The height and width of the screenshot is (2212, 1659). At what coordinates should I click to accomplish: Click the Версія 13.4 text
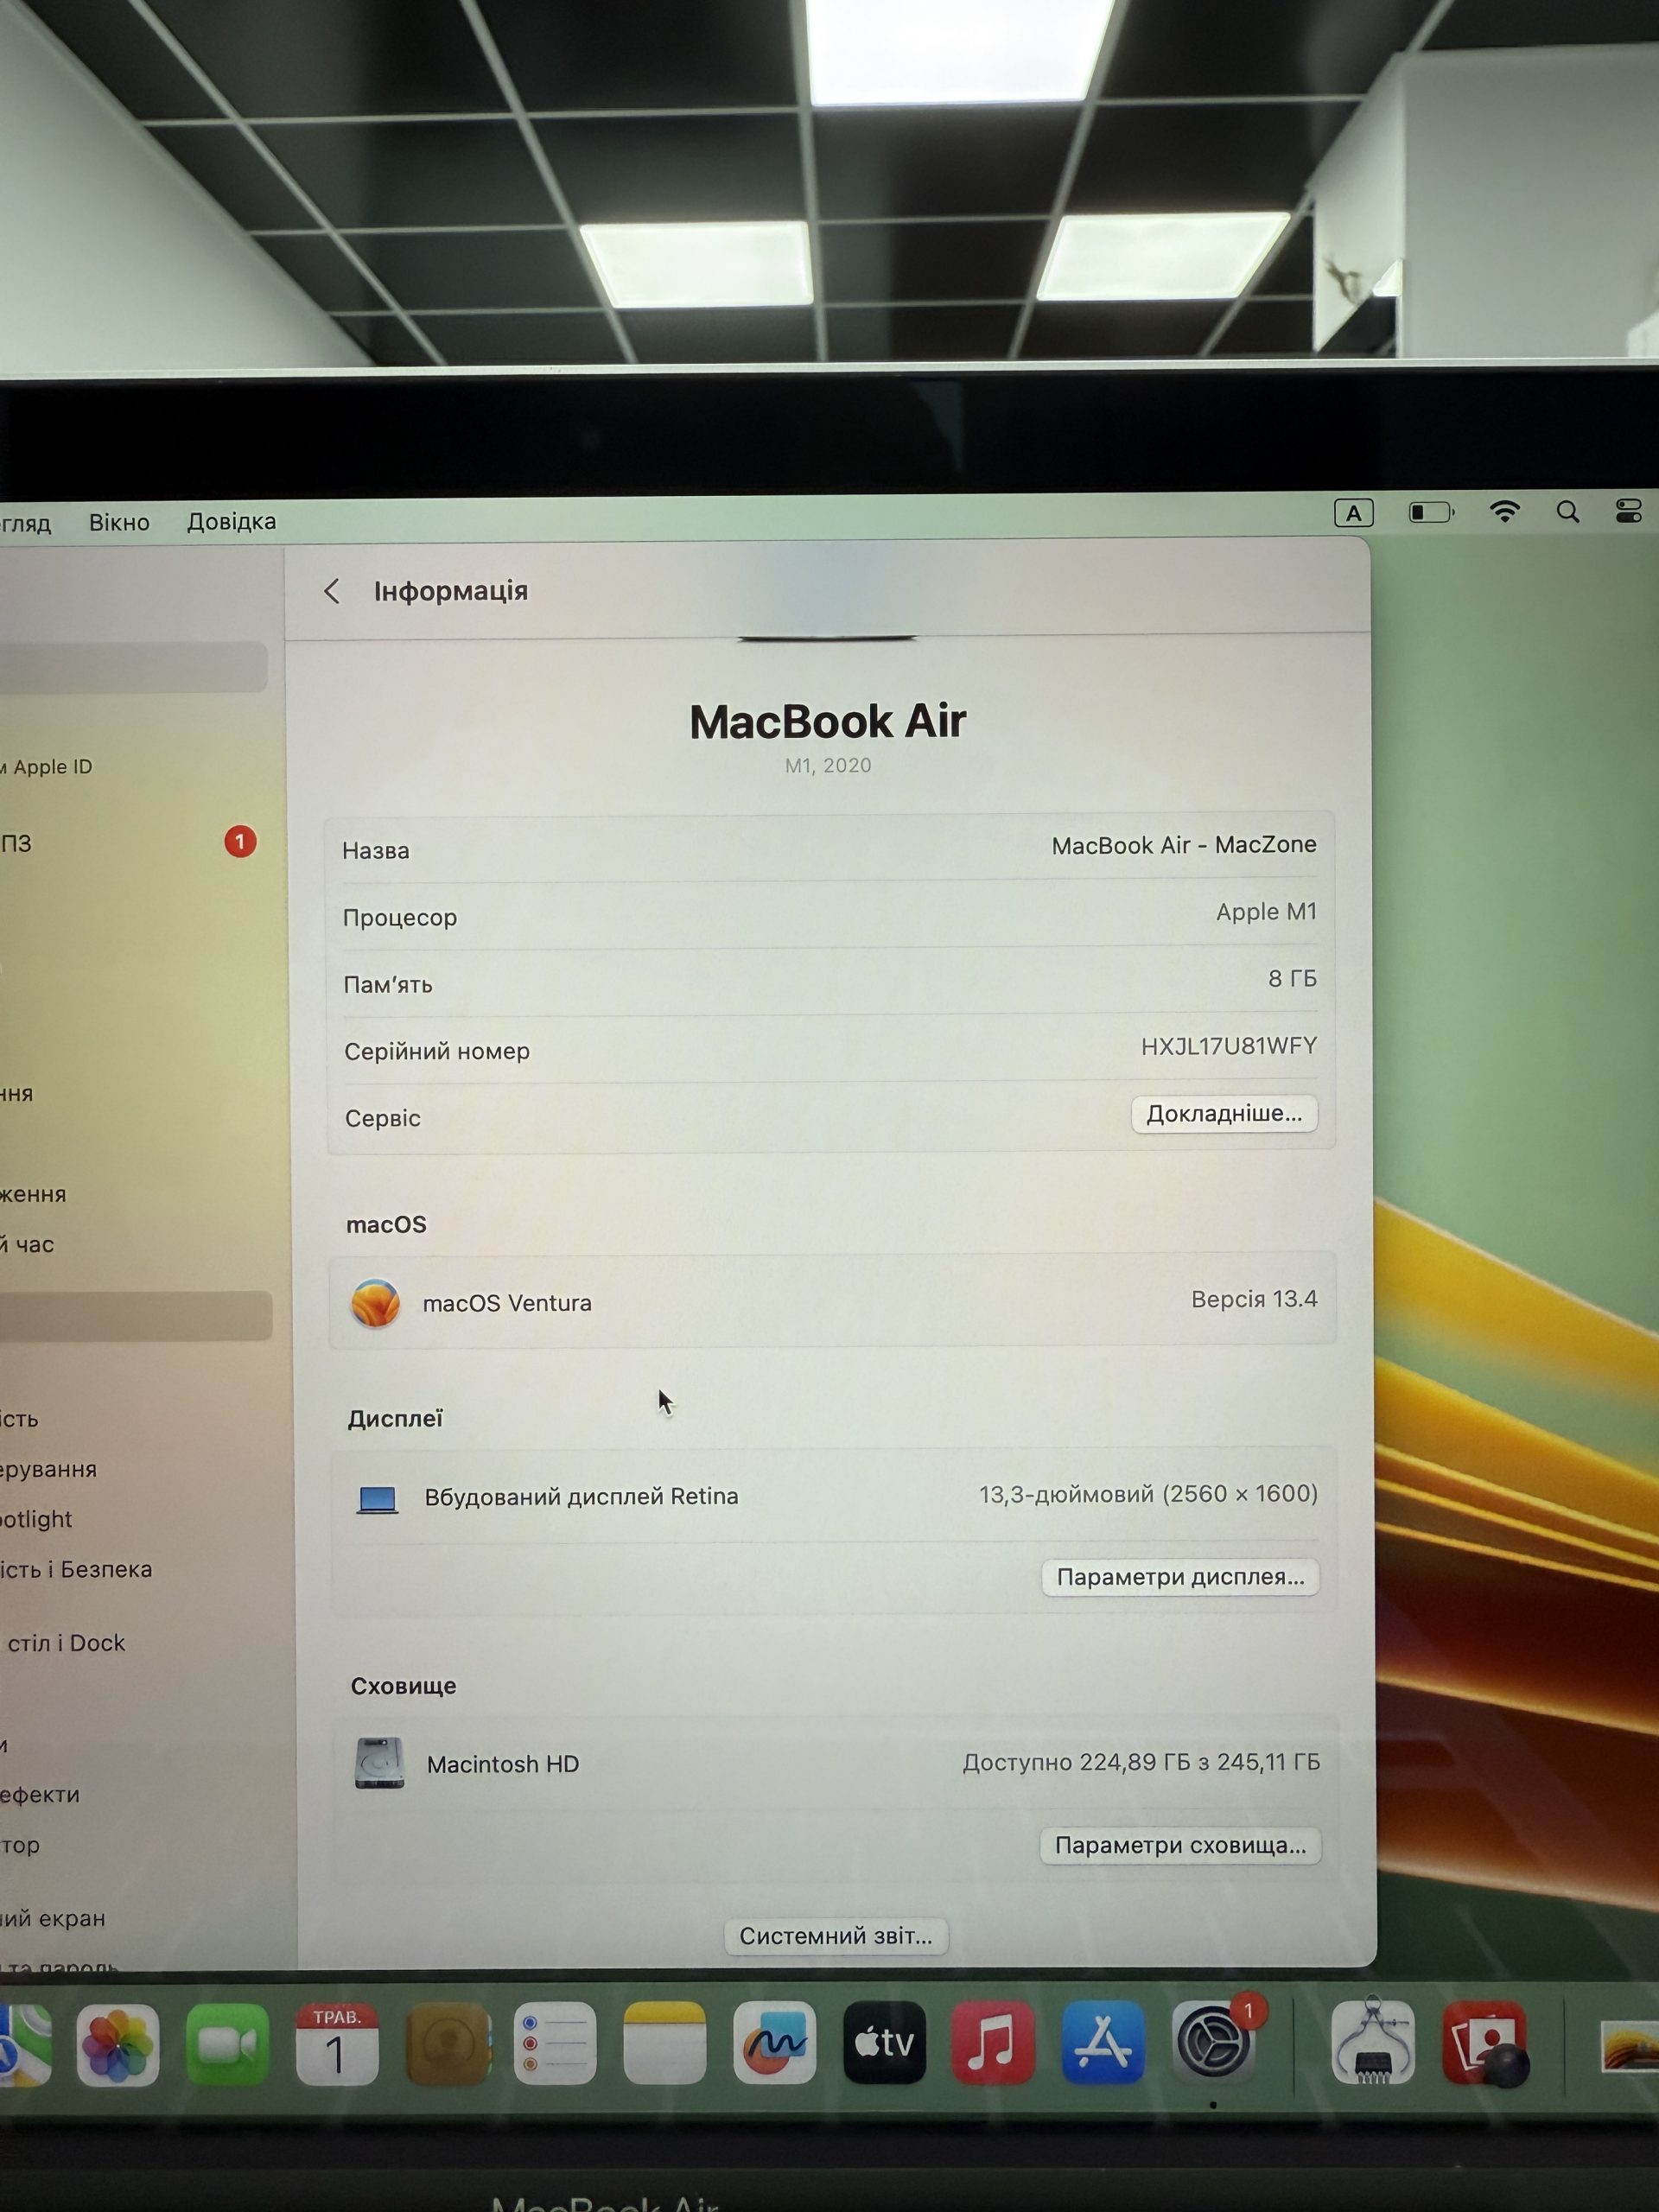click(1254, 1299)
